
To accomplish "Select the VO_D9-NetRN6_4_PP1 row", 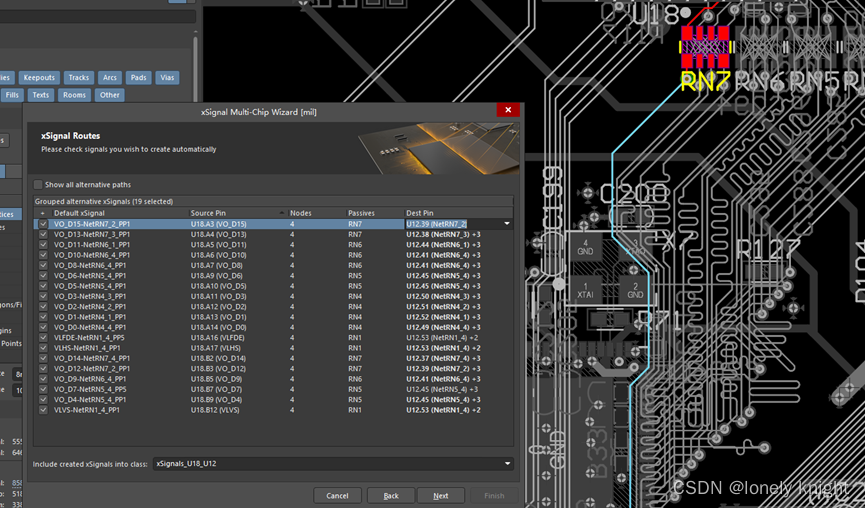I will point(90,379).
